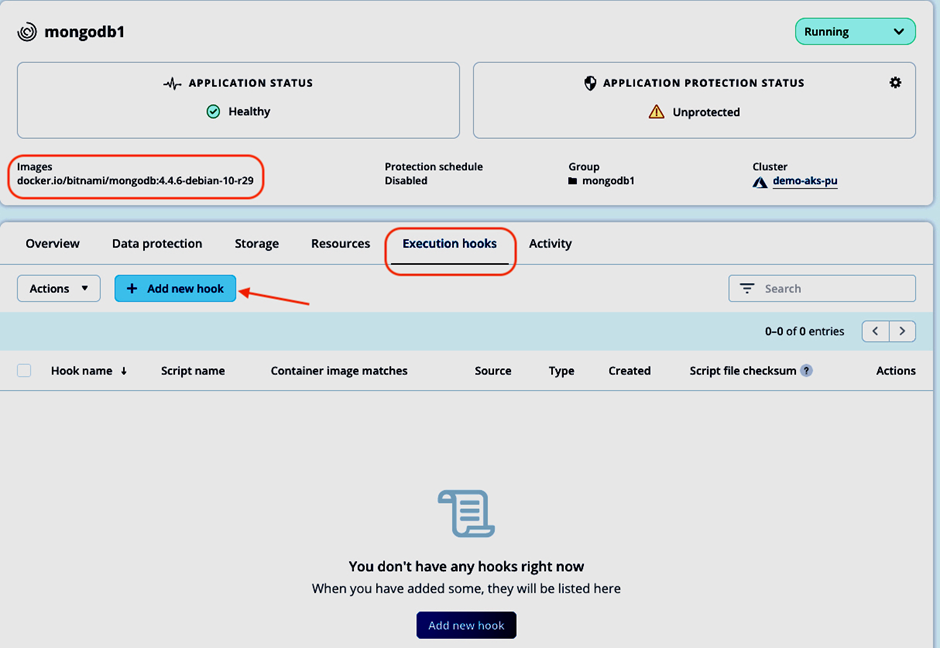The width and height of the screenshot is (940, 648).
Task: Sort by Hook name arrow
Action: [x=124, y=371]
